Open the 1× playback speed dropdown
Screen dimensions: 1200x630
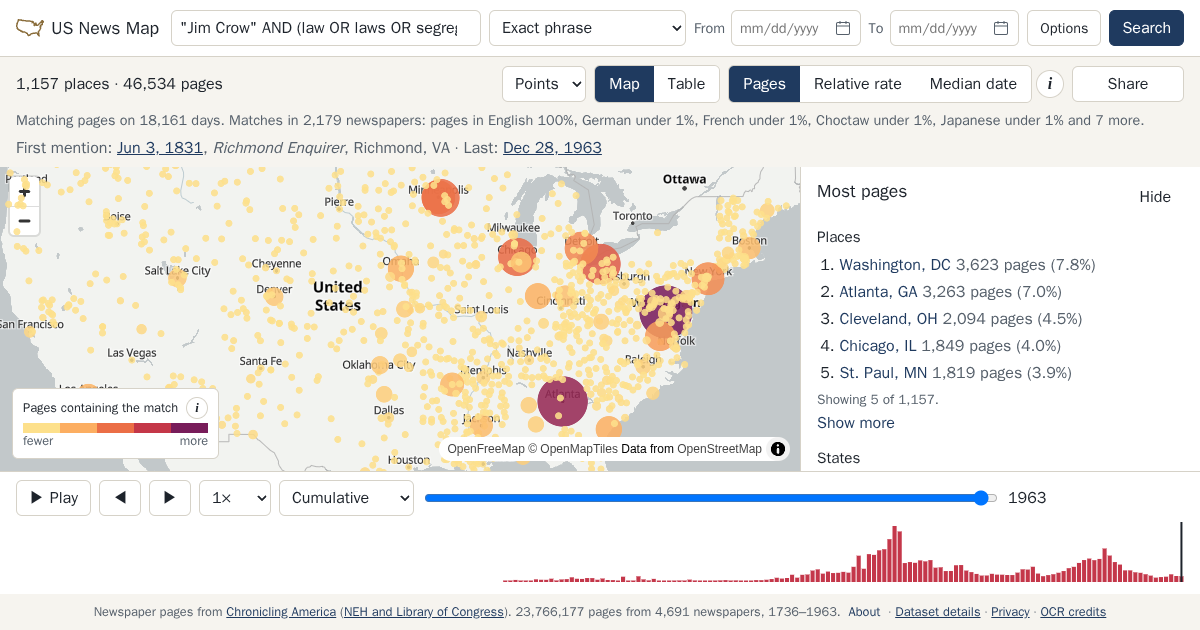click(x=235, y=498)
